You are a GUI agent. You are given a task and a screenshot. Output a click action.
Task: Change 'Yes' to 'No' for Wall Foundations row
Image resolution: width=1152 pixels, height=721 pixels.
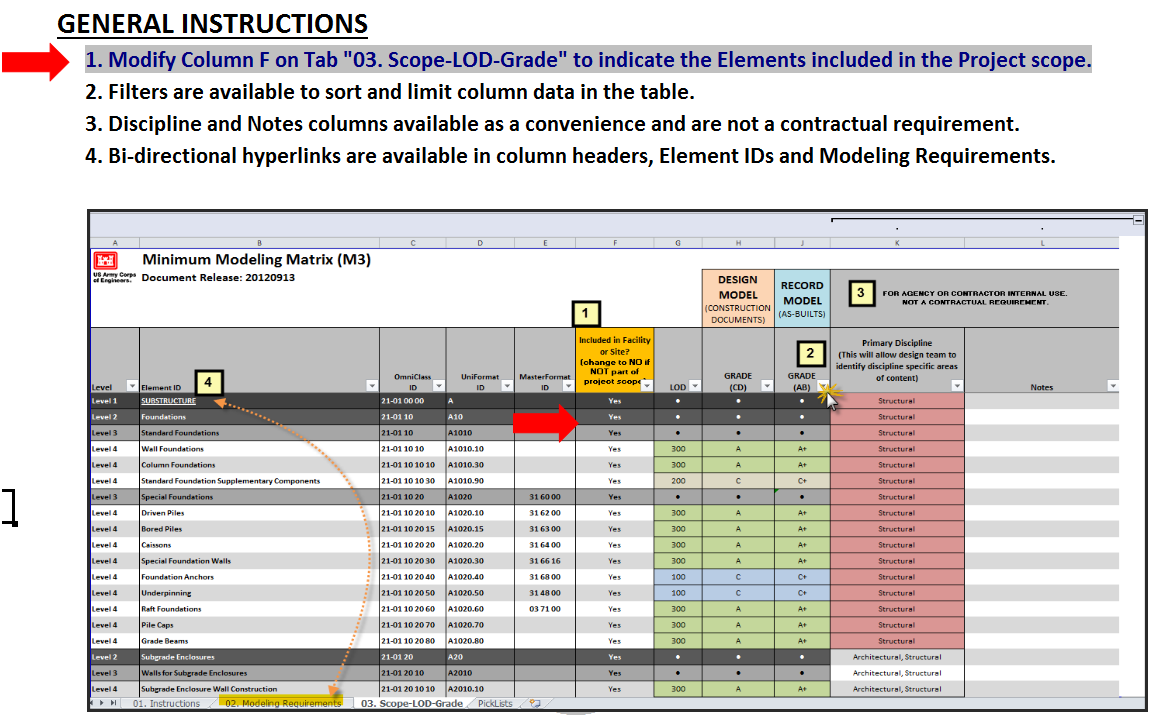click(614, 449)
